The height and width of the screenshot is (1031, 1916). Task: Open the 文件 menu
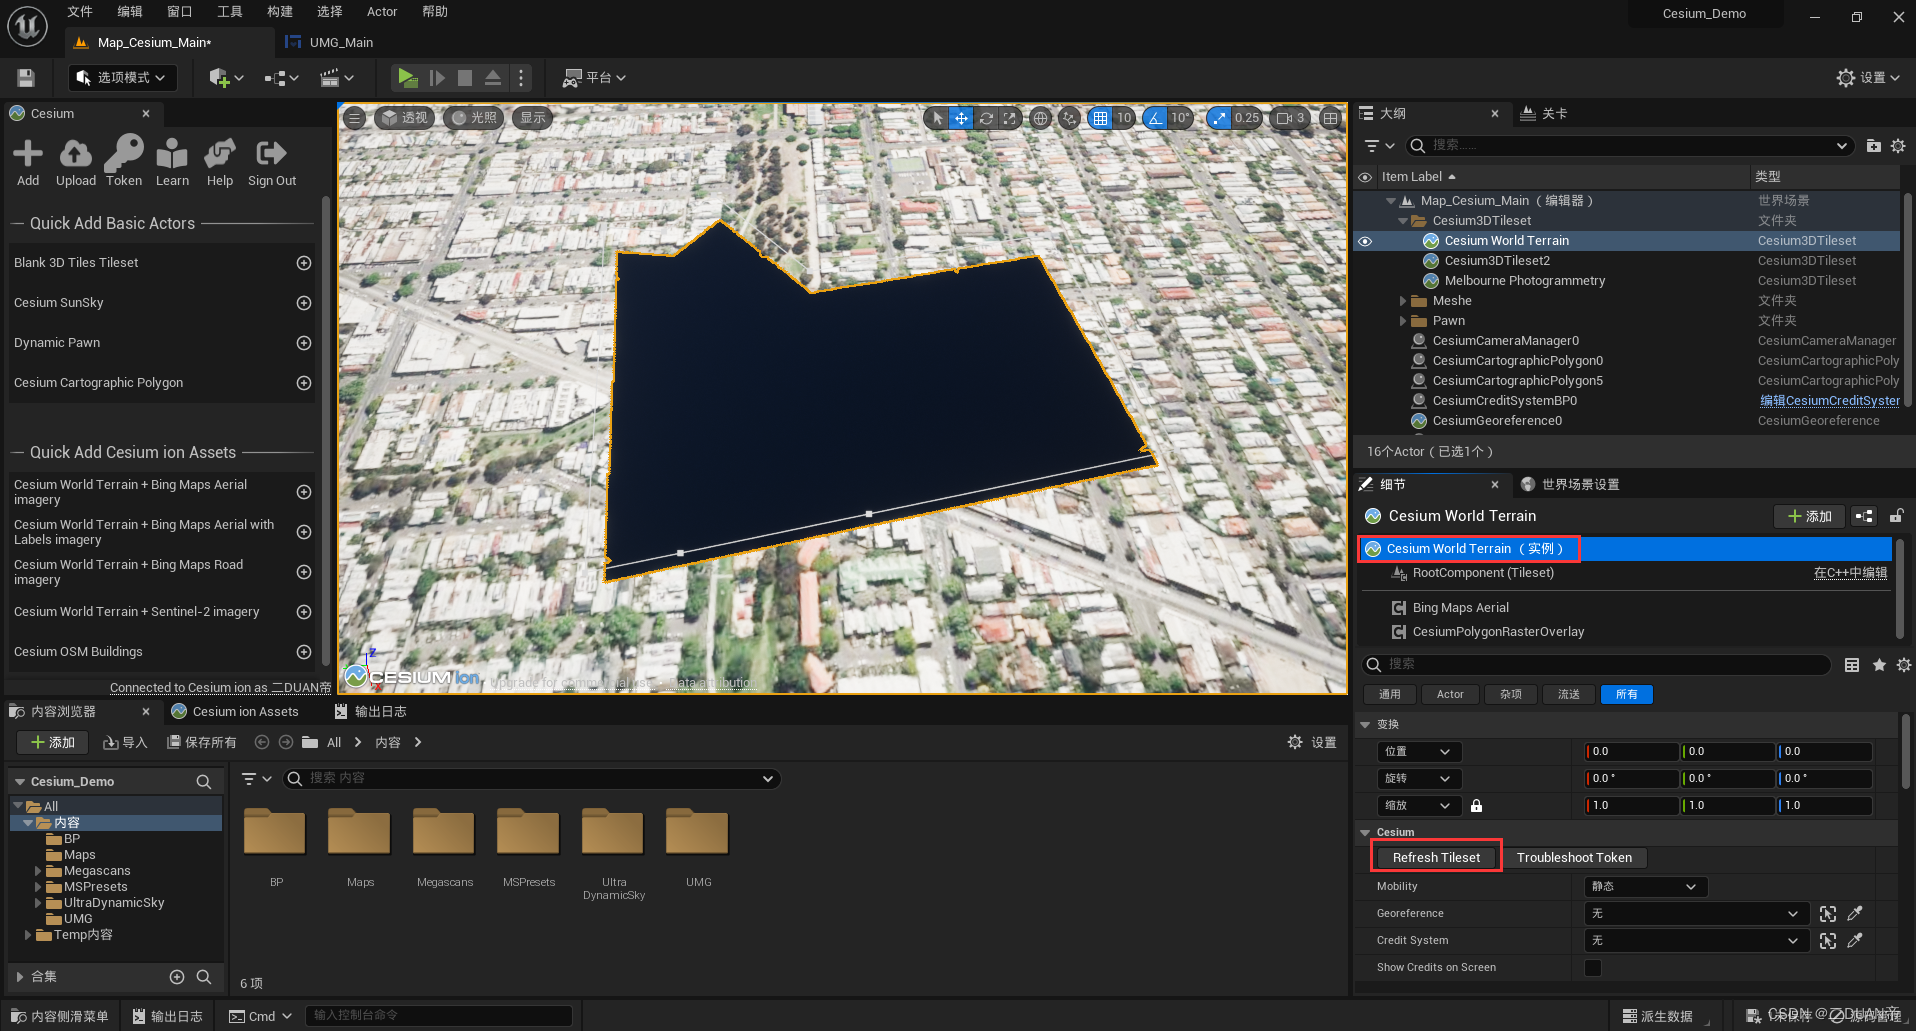[79, 11]
